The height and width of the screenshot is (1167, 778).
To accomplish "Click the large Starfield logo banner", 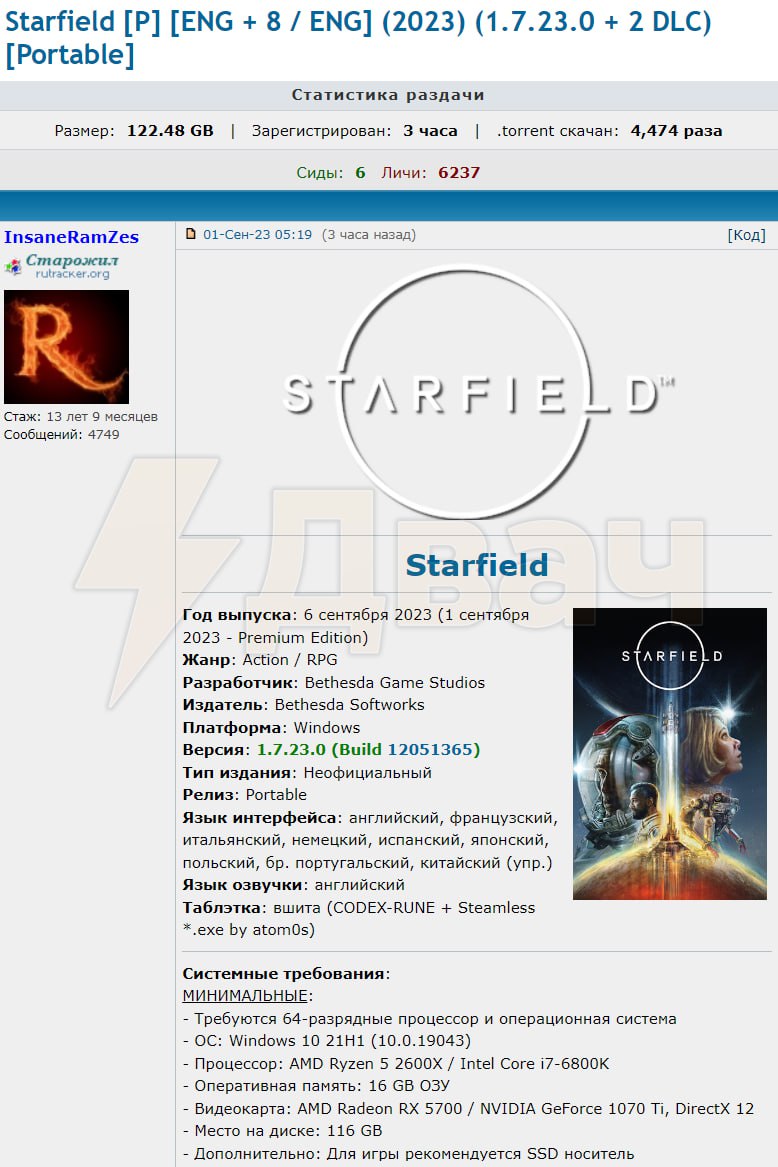I will [x=476, y=392].
